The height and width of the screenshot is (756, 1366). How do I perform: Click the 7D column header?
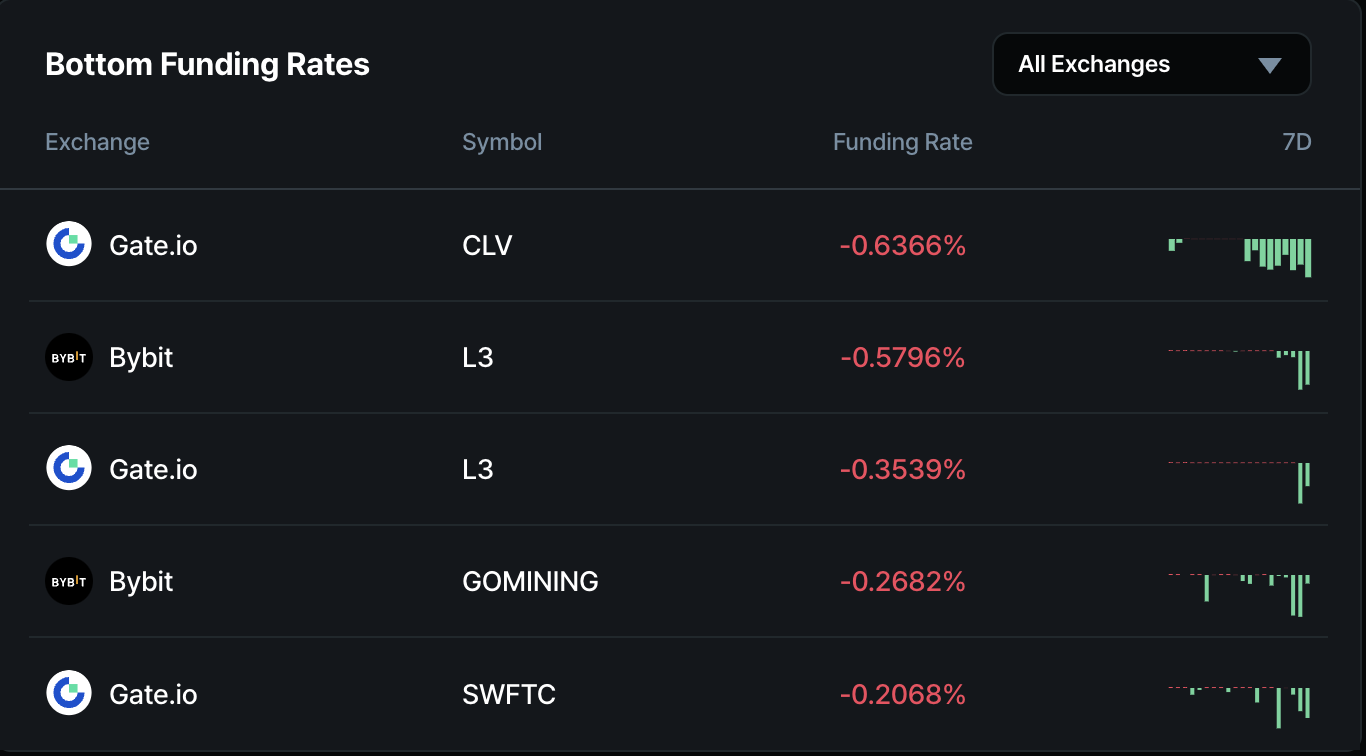coord(1296,142)
